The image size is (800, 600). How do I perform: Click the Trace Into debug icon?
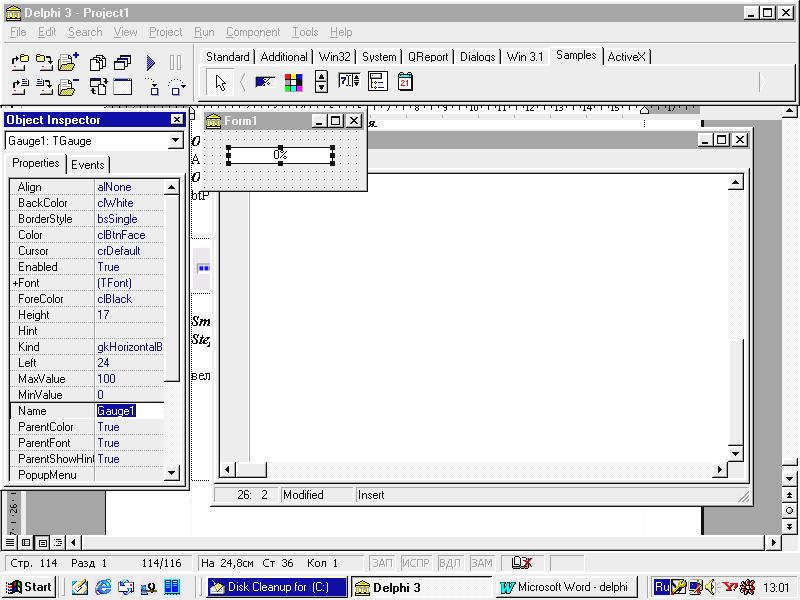152,87
